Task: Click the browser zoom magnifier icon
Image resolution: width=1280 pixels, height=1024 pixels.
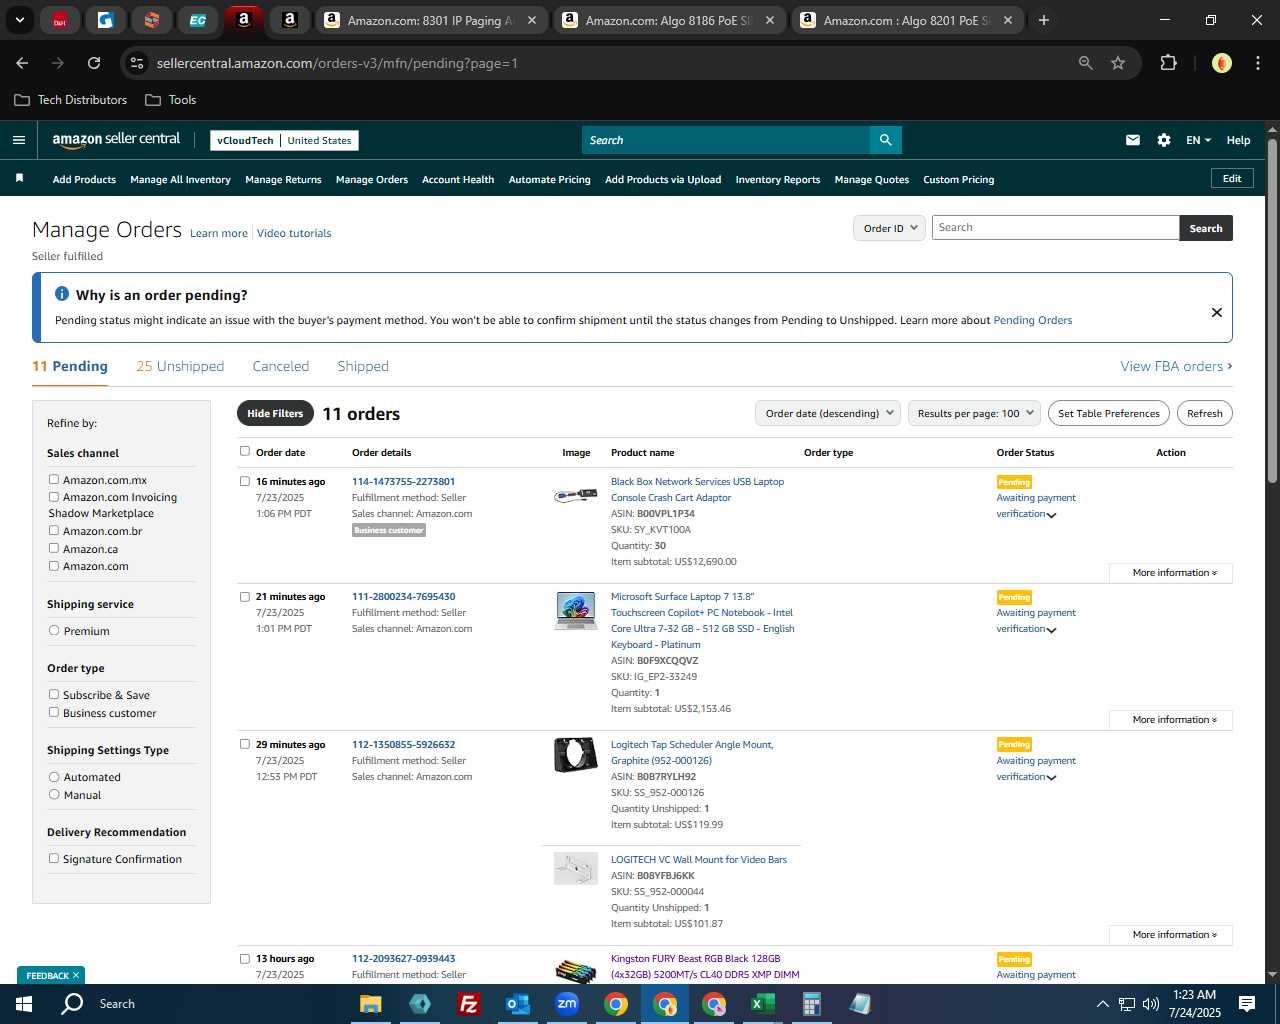Action: 1085,63
